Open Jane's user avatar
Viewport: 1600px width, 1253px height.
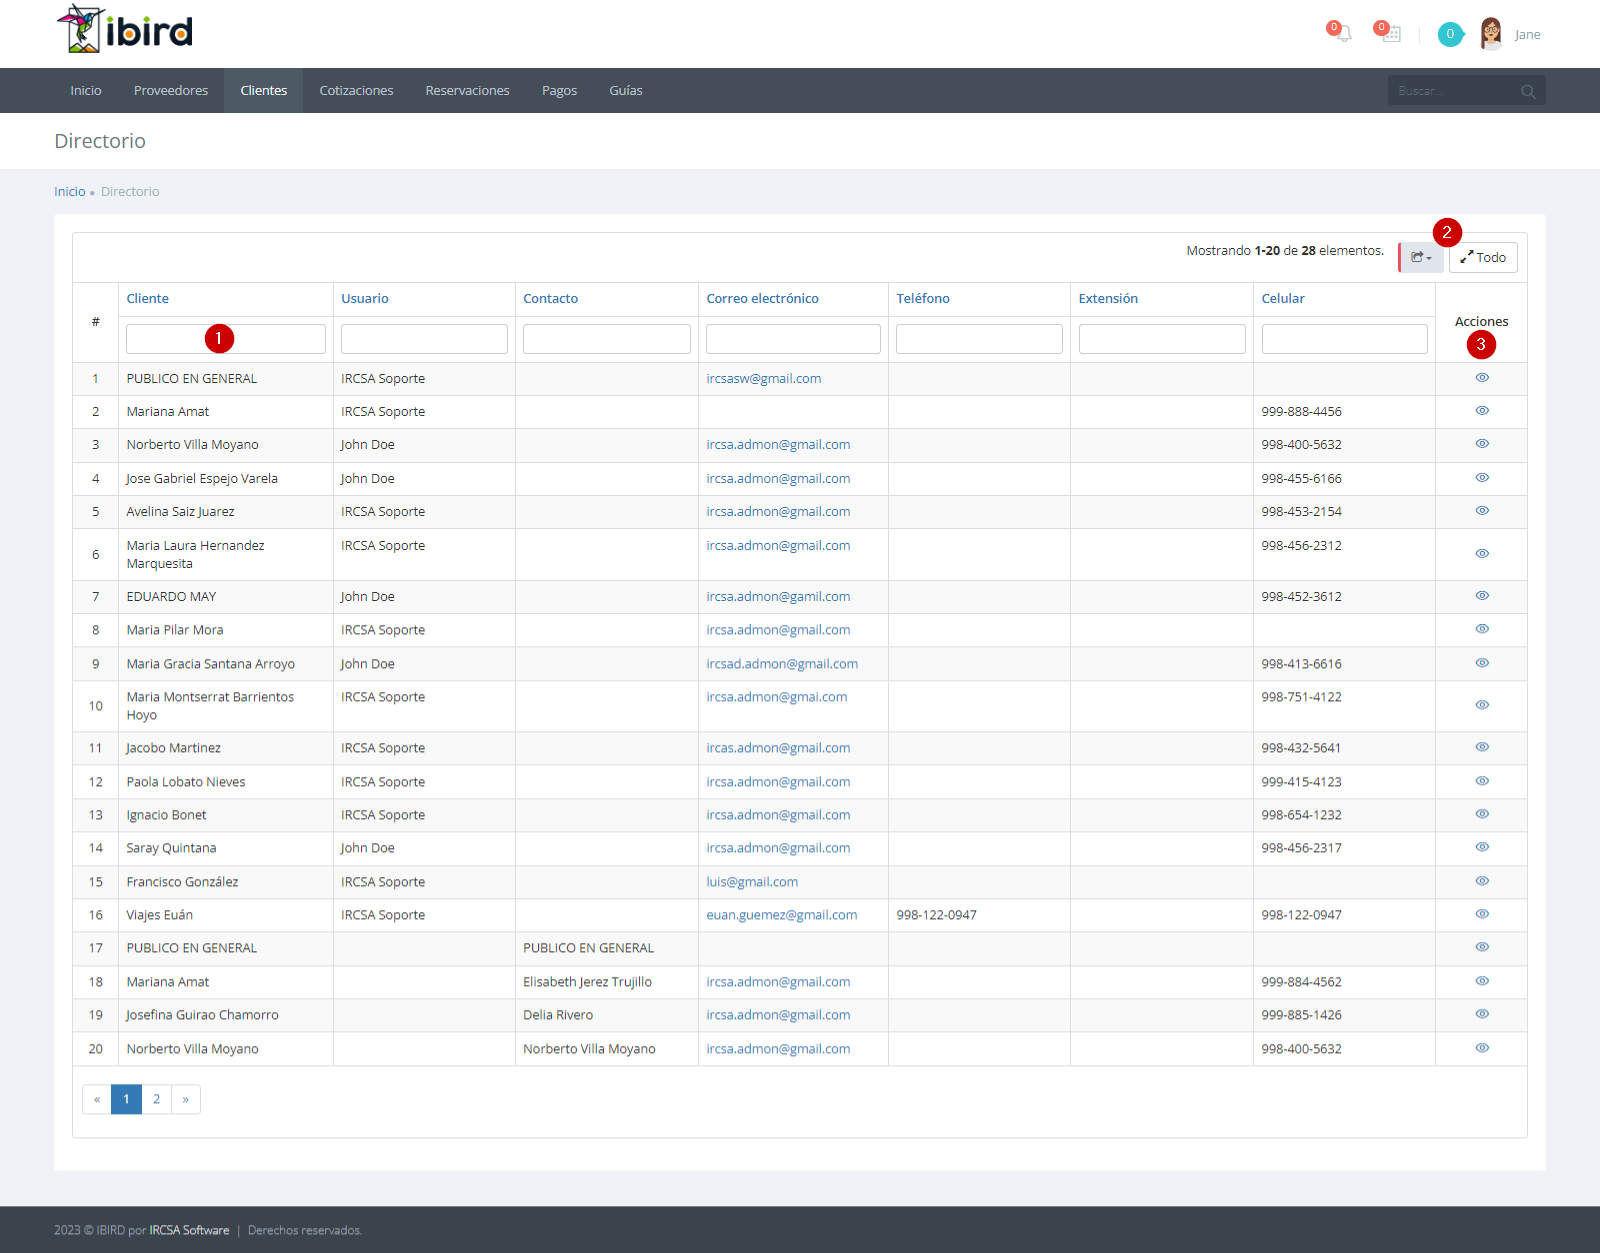1491,34
